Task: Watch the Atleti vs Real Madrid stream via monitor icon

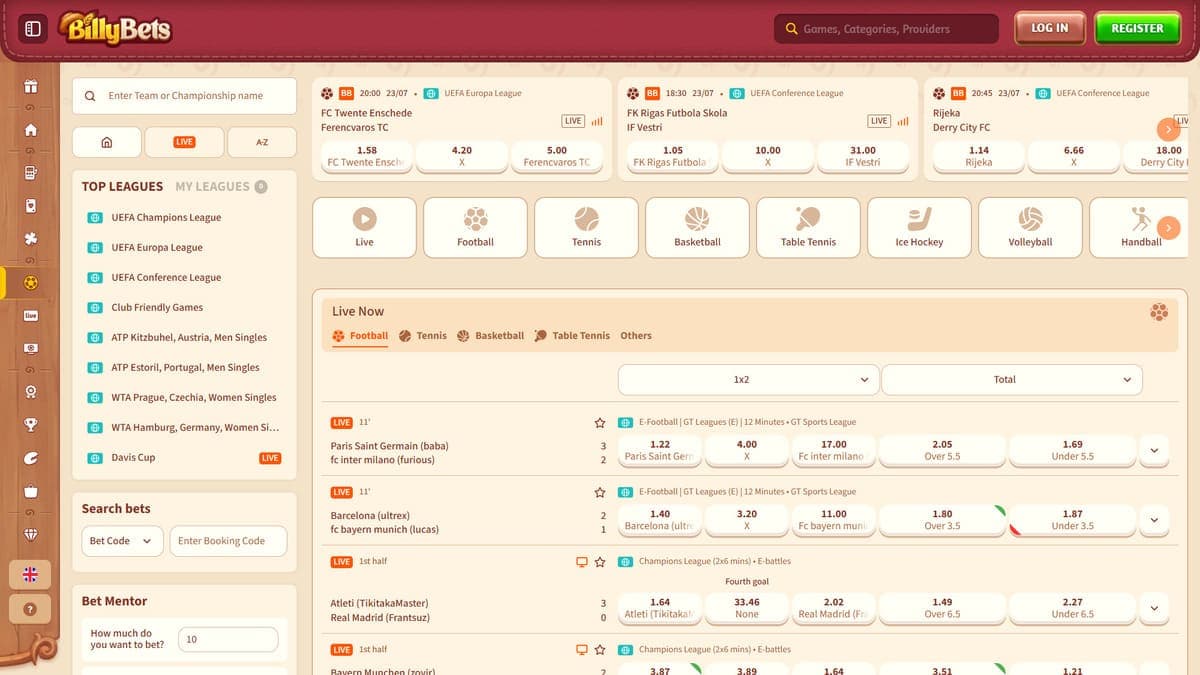Action: (582, 562)
